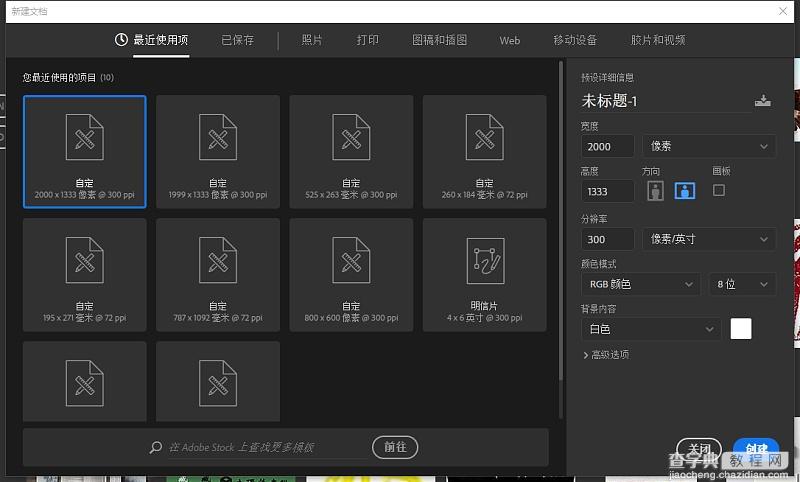Open the 白色 background content dropdown
Image resolution: width=800 pixels, height=482 pixels.
[651, 329]
